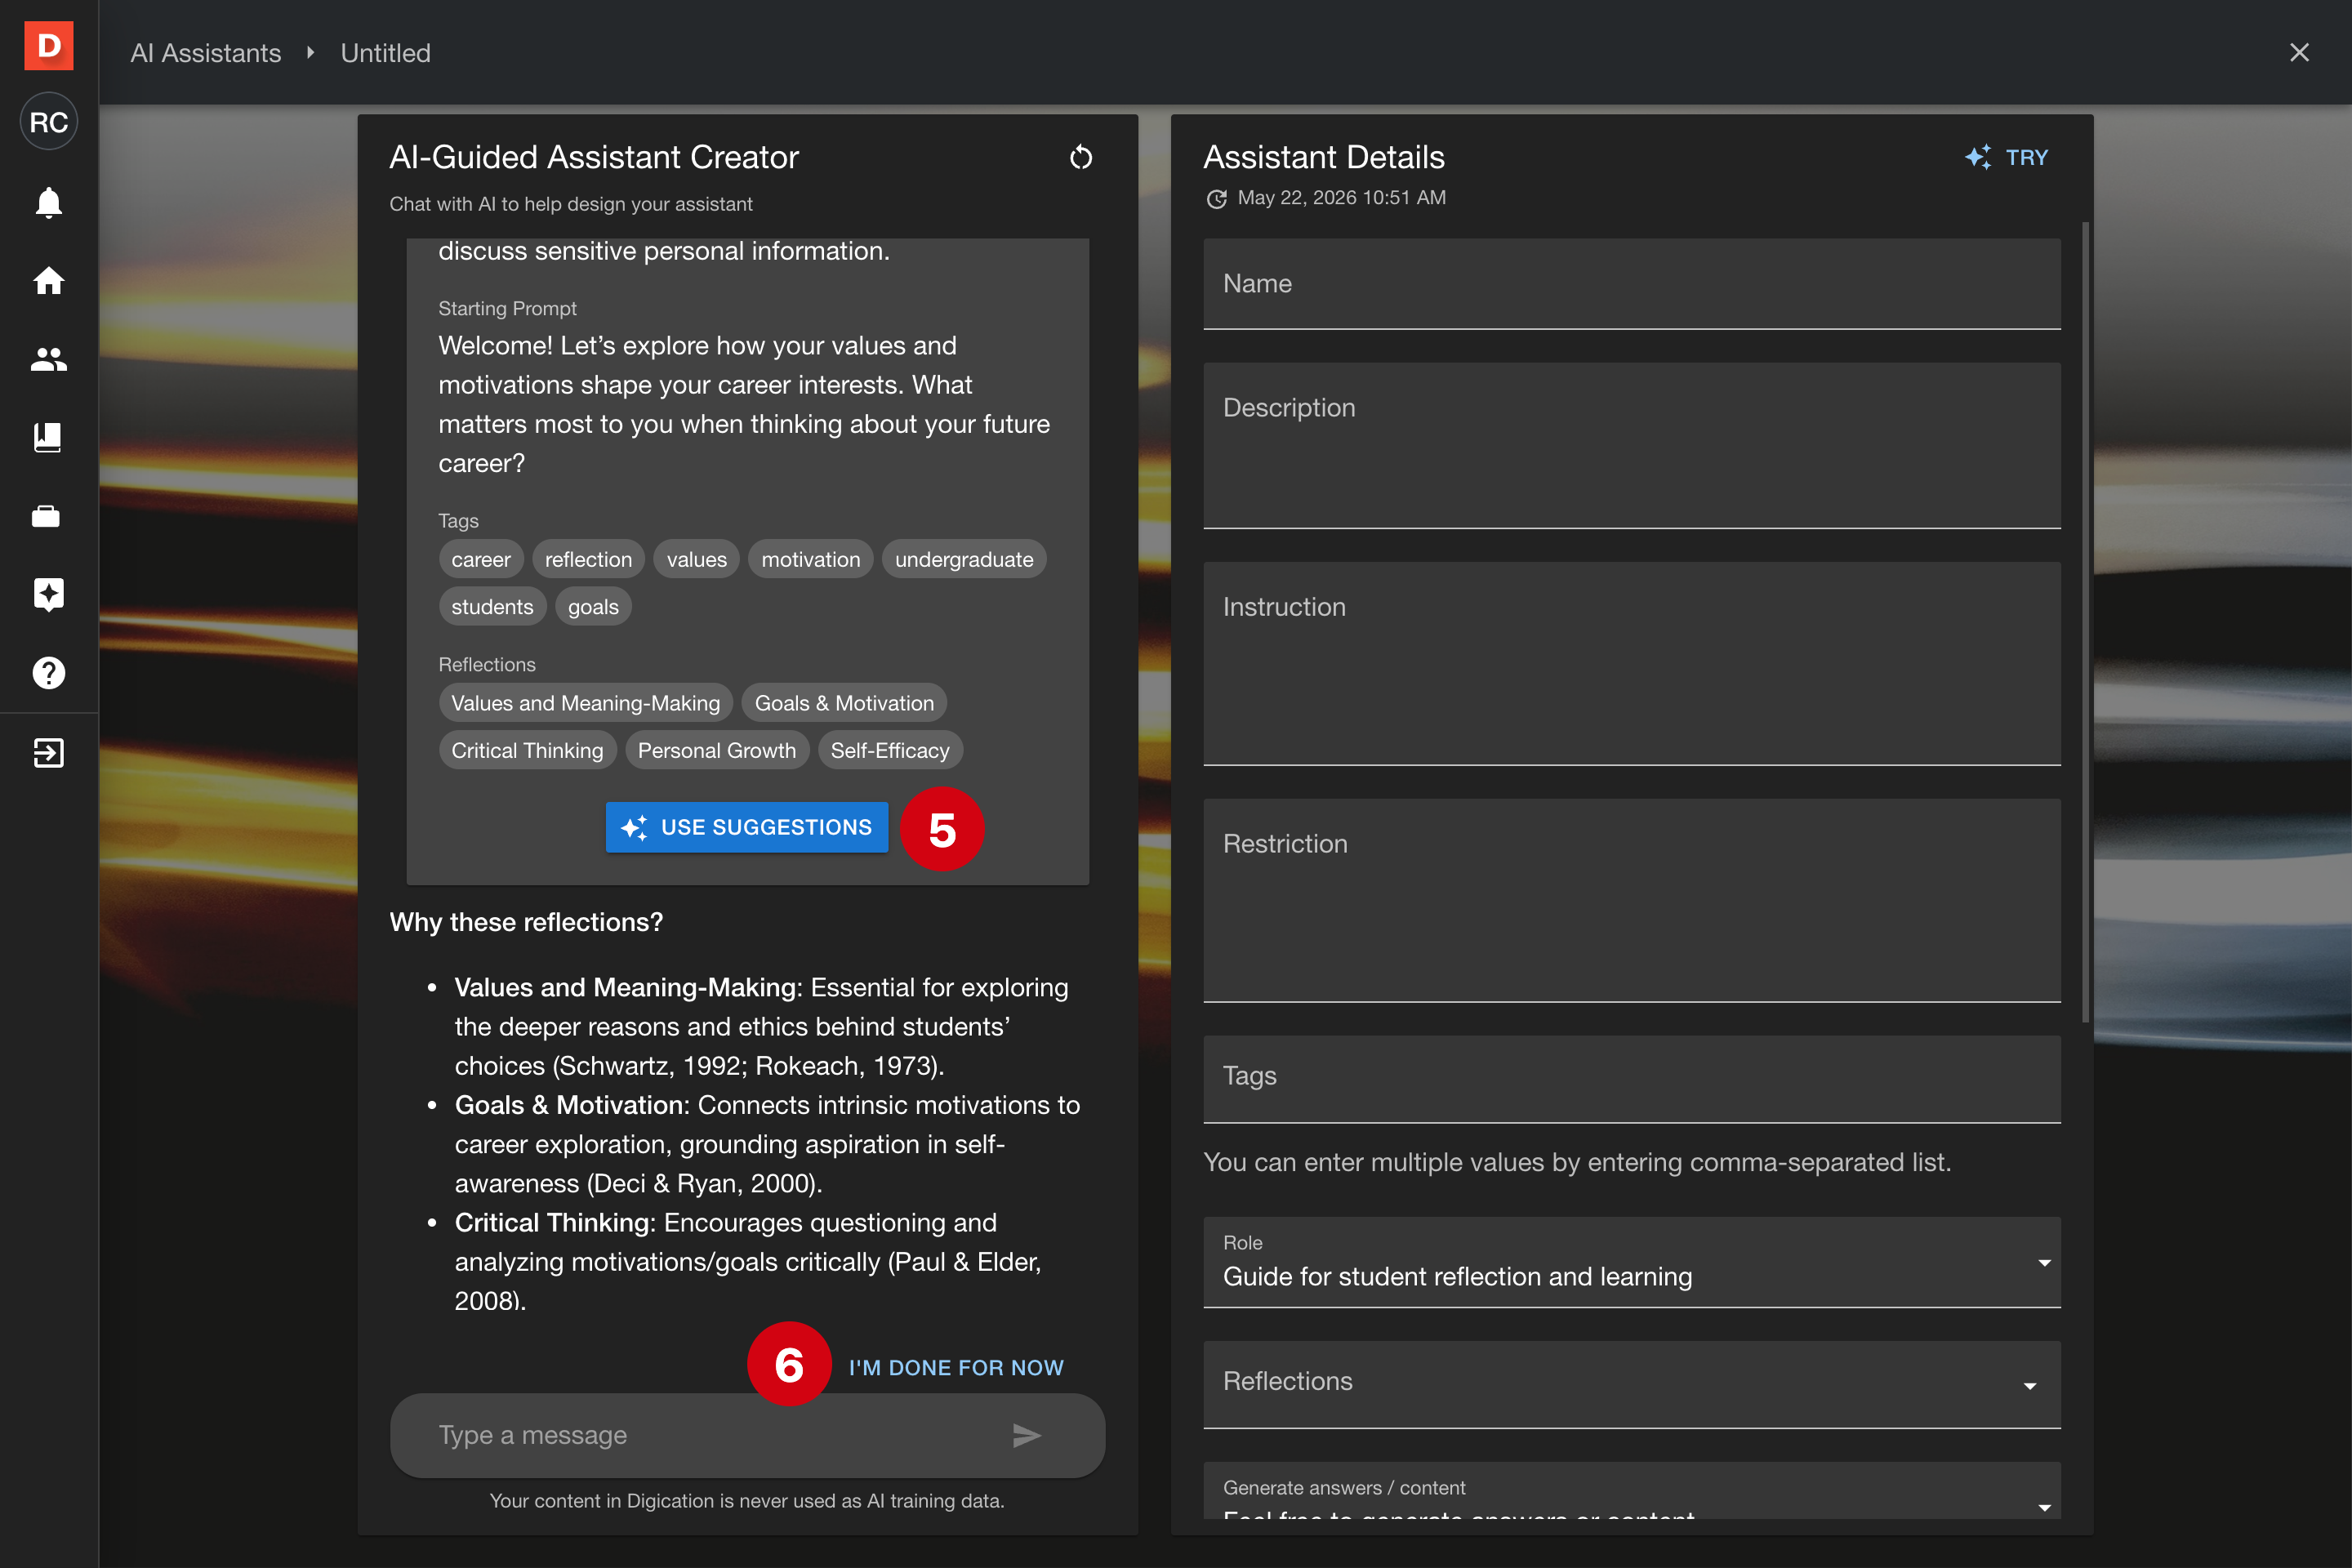Close the assistant editor with X
The height and width of the screenshot is (1568, 2352).
(2299, 52)
